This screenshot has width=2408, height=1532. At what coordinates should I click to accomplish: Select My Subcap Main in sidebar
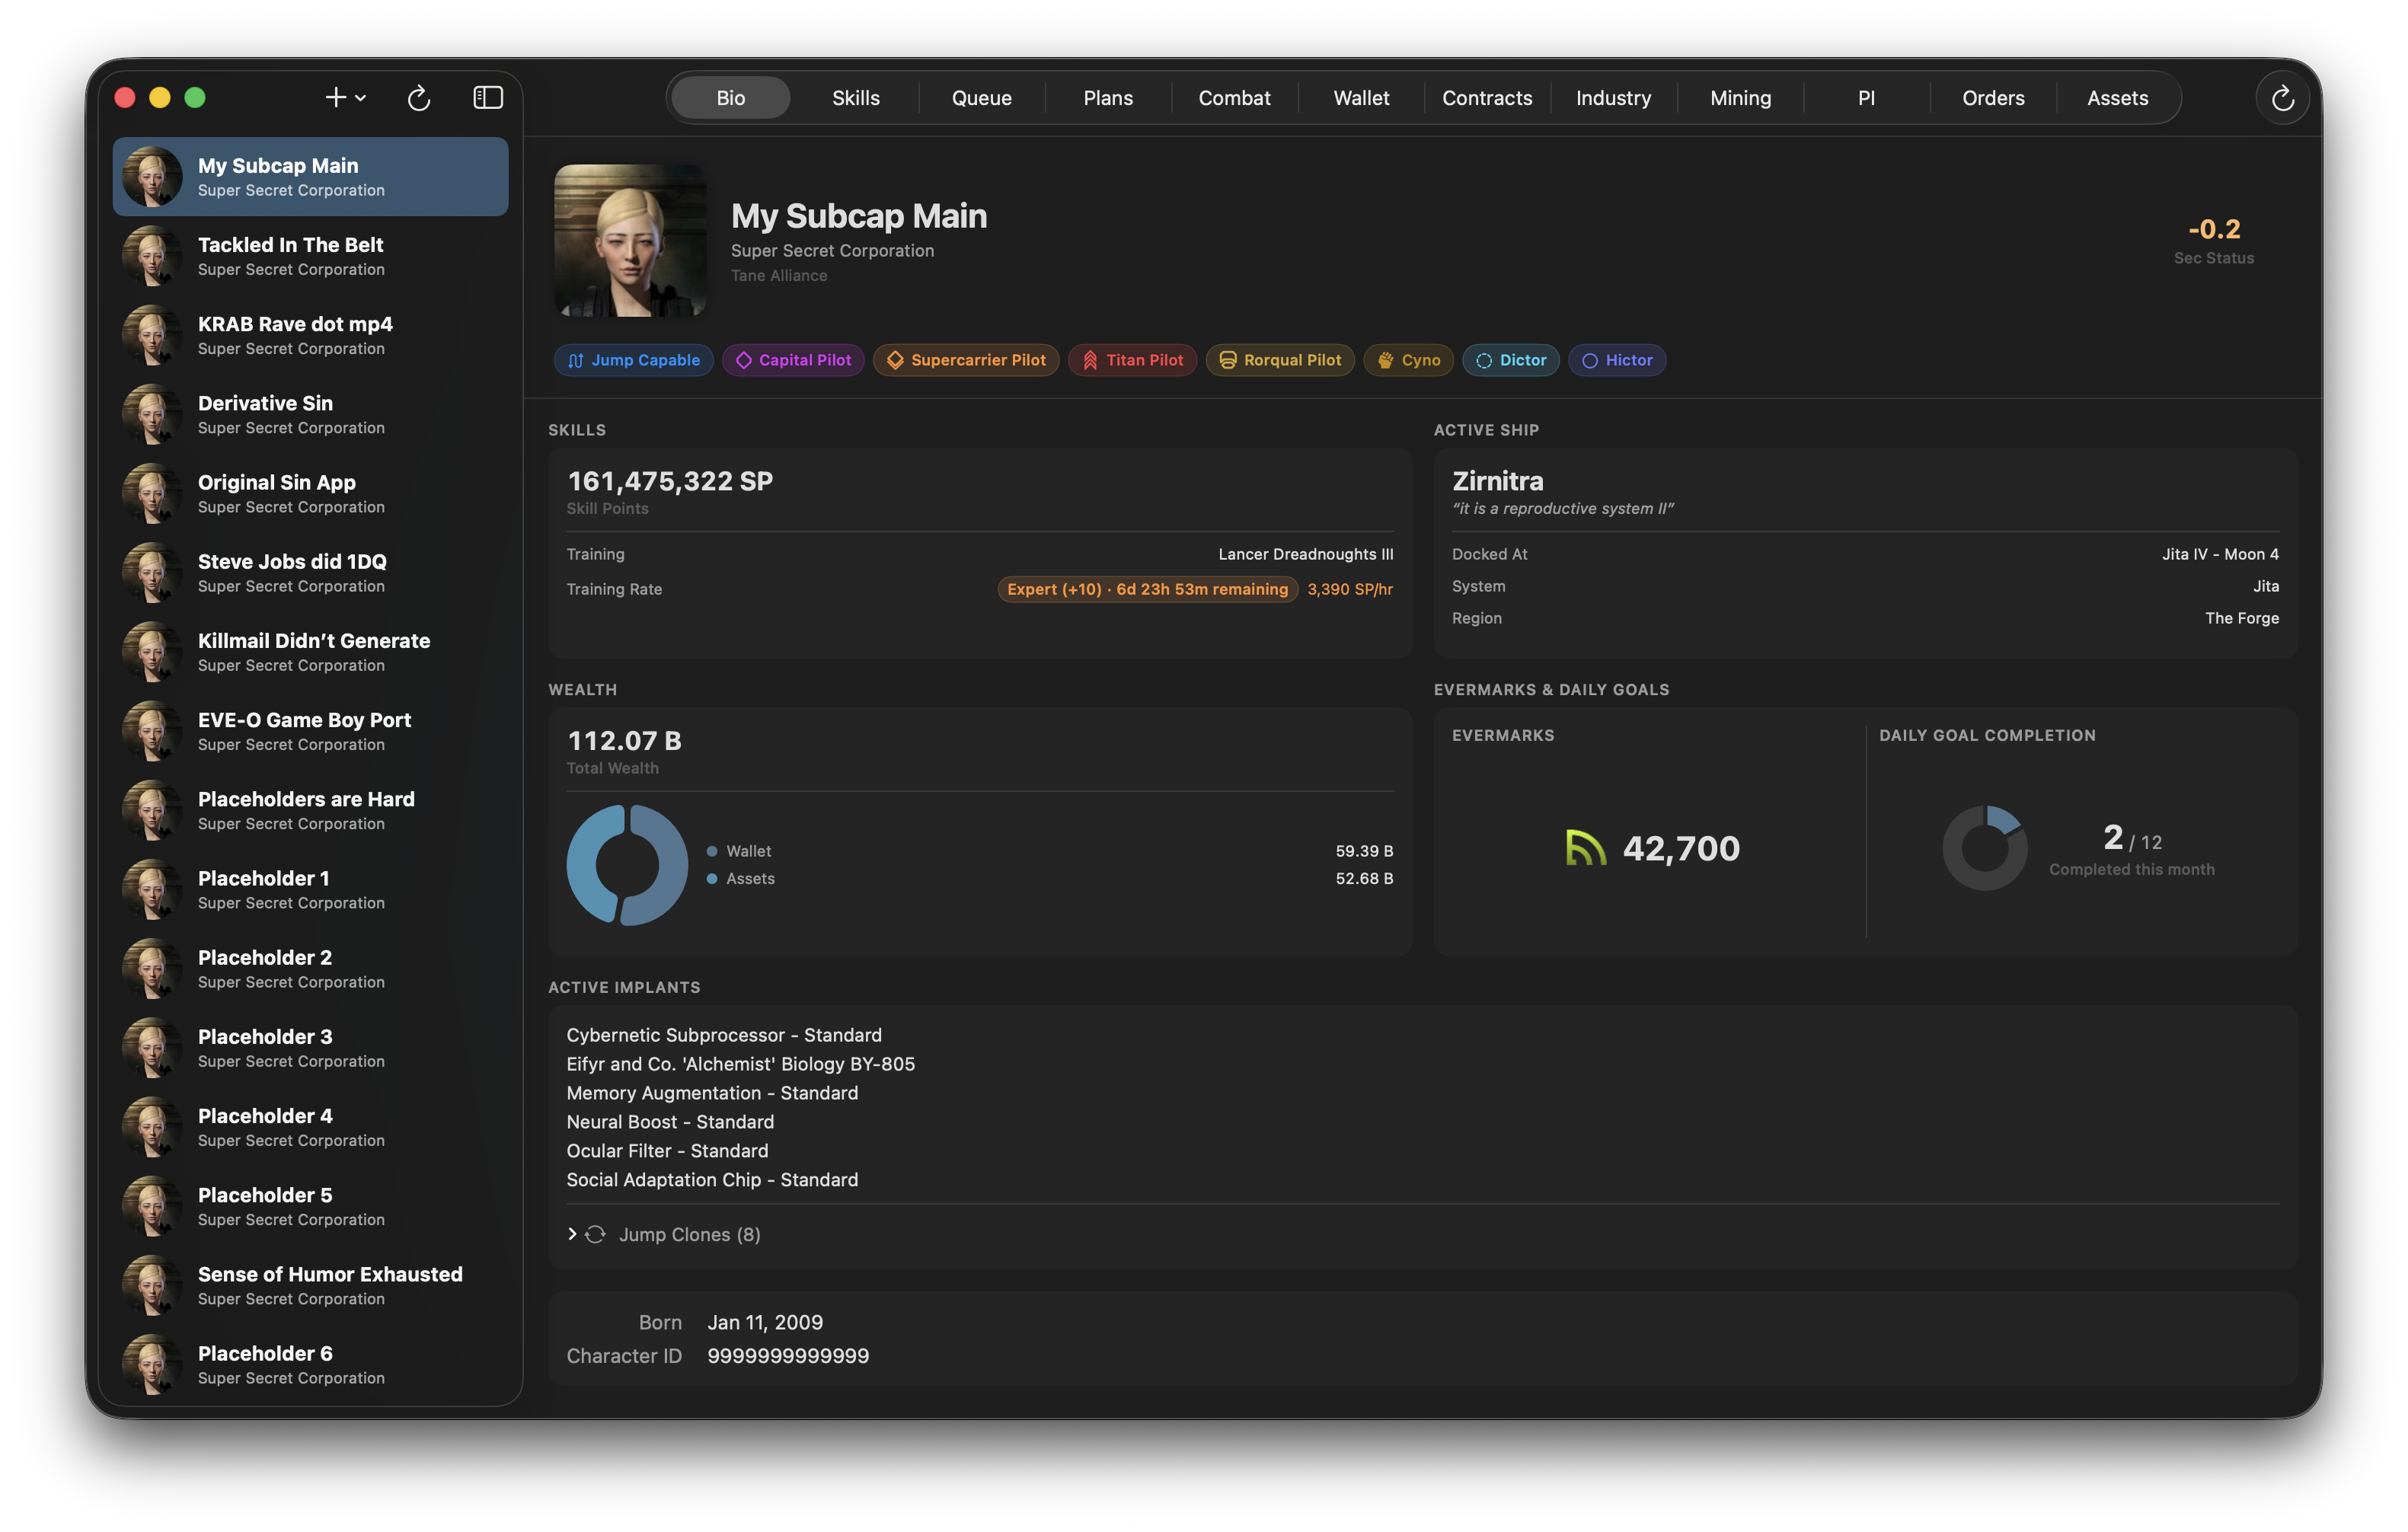click(x=310, y=177)
